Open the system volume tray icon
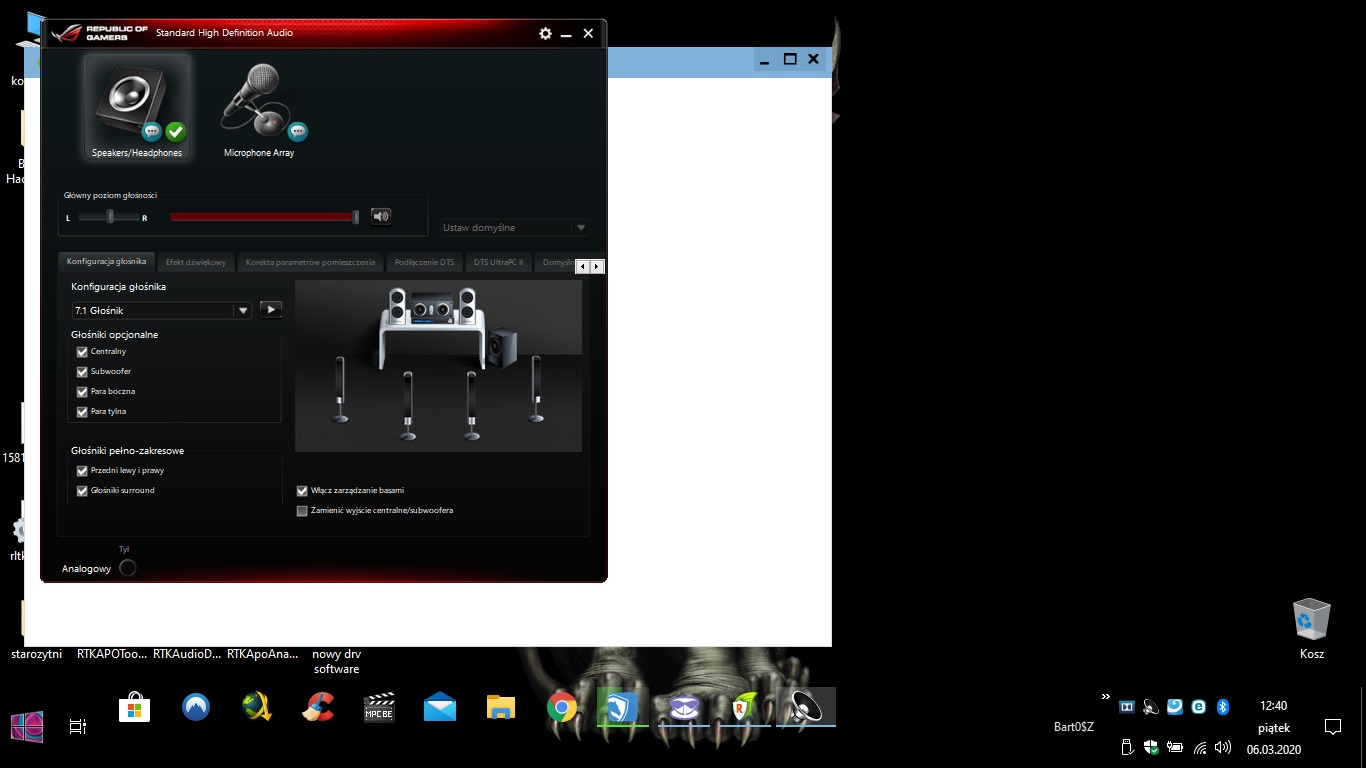The image size is (1366, 768). 1222,747
